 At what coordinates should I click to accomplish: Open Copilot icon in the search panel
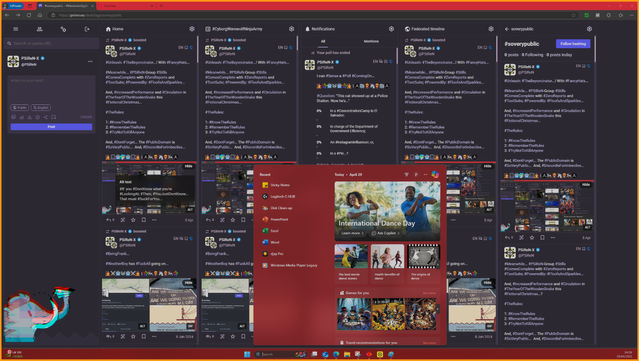(435, 174)
